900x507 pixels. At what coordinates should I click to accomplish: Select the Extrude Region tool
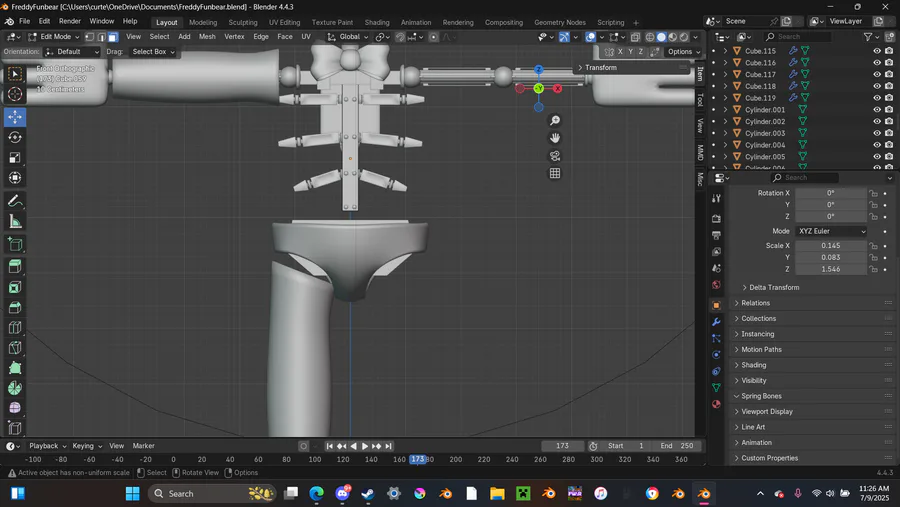pos(15,266)
